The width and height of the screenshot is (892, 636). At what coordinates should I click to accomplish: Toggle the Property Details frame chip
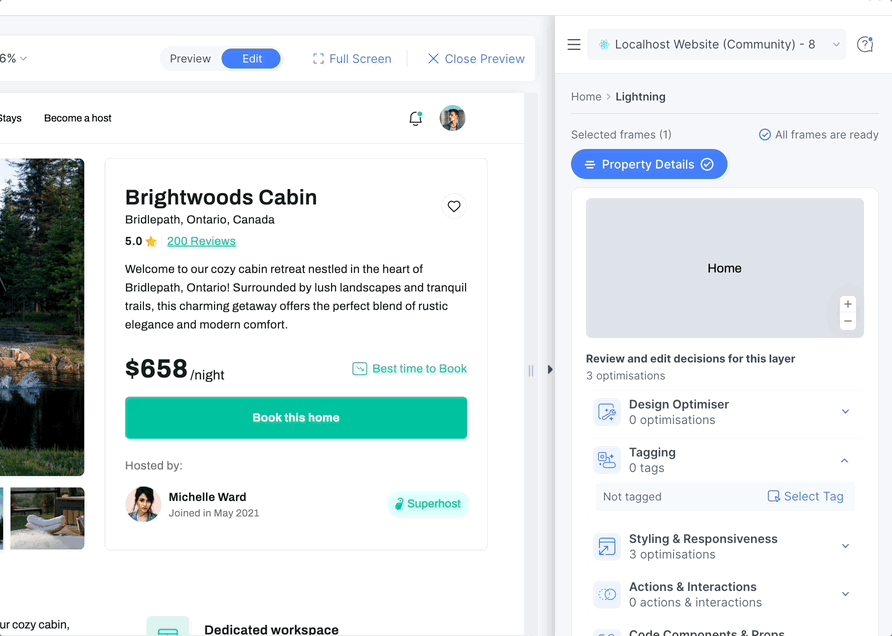[649, 164]
